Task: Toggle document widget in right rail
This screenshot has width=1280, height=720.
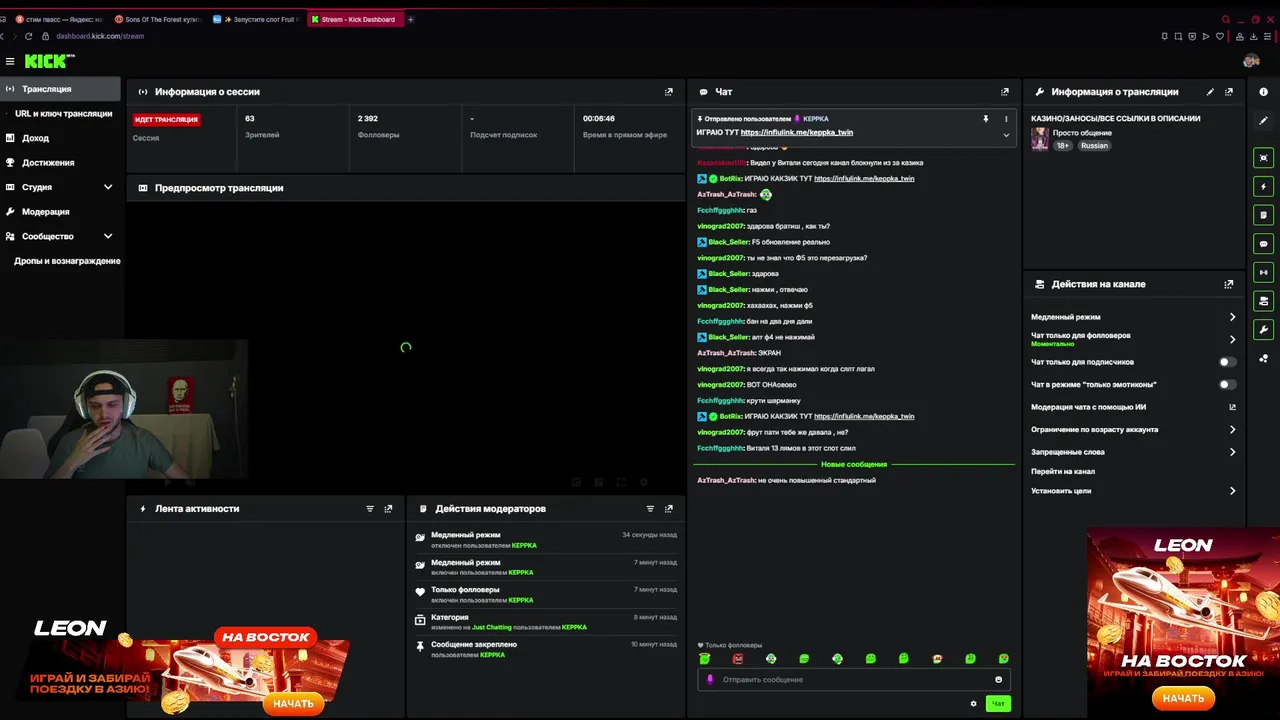Action: coord(1264,215)
